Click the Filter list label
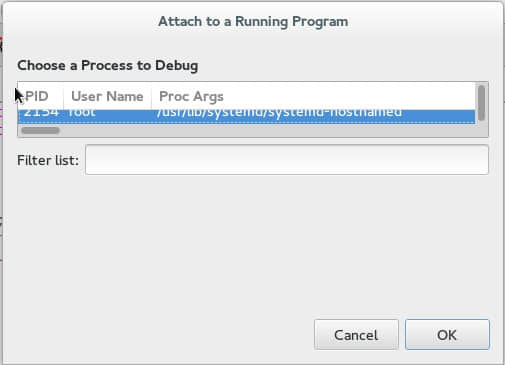 [x=48, y=160]
